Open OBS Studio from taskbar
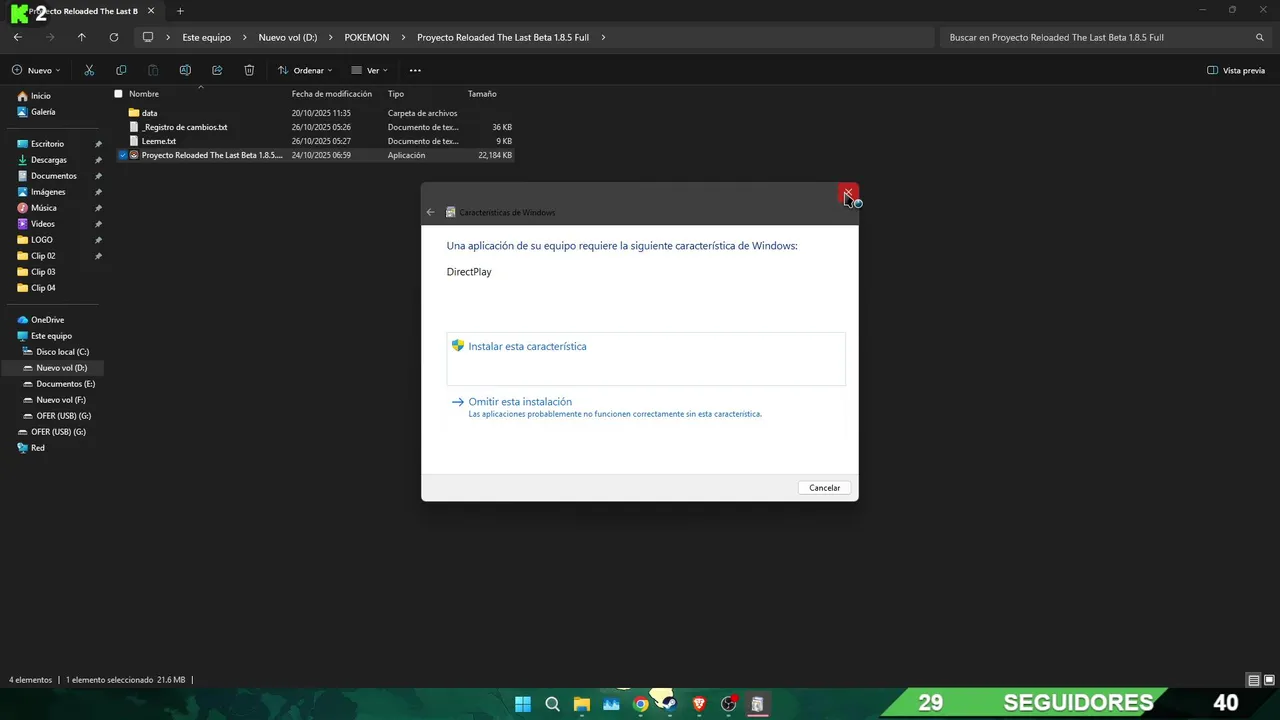1280x720 pixels. [x=729, y=704]
